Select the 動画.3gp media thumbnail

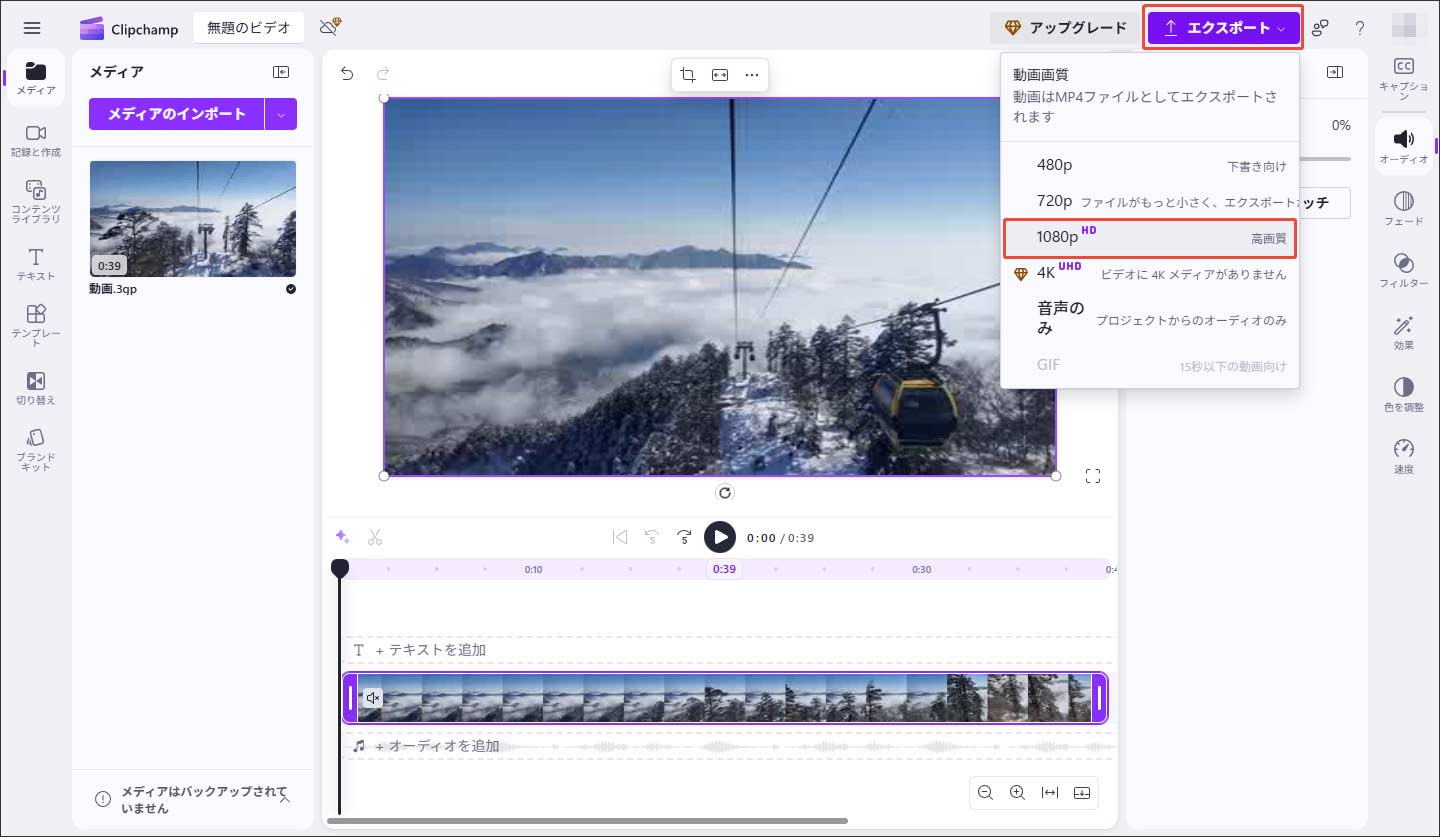pyautogui.click(x=193, y=219)
